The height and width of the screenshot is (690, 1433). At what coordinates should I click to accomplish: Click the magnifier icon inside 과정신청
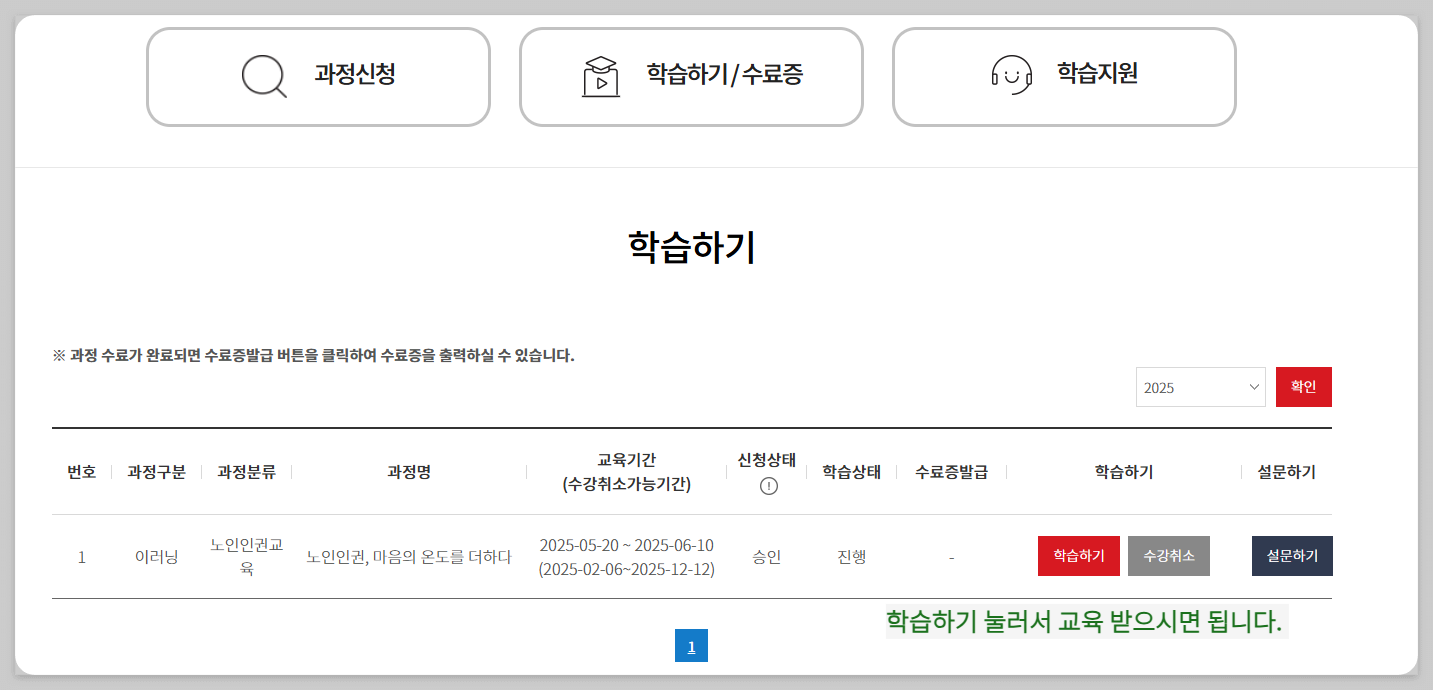click(262, 76)
